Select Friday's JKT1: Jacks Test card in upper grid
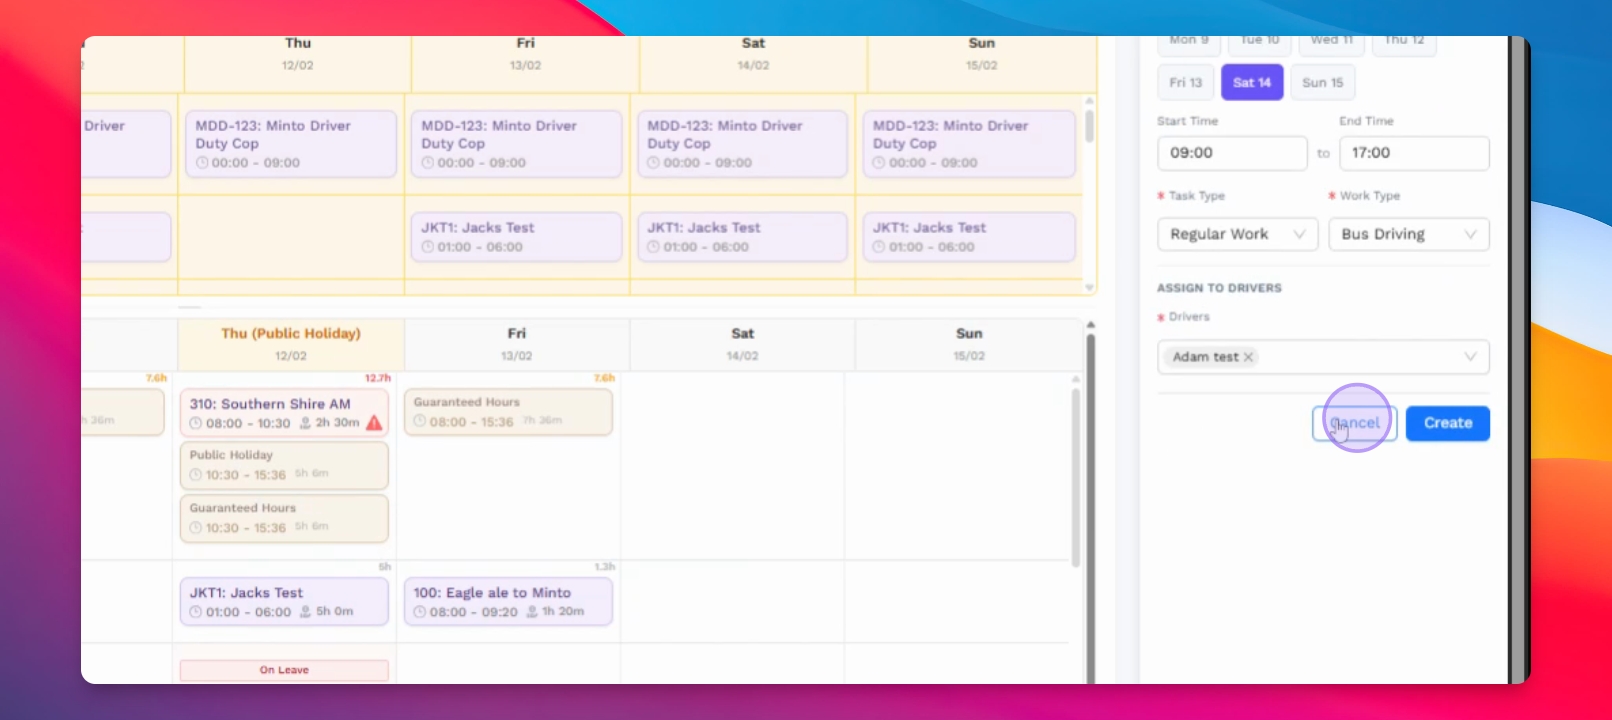The width and height of the screenshot is (1612, 720). coord(516,237)
